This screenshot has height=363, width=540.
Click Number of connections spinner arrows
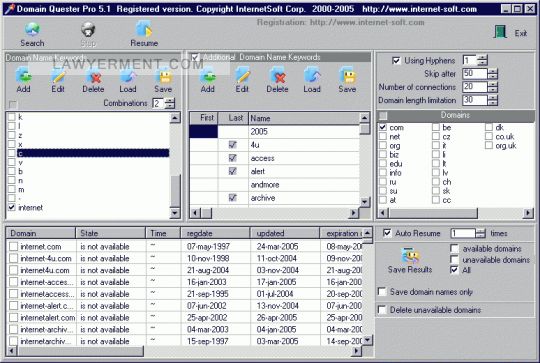(493, 87)
